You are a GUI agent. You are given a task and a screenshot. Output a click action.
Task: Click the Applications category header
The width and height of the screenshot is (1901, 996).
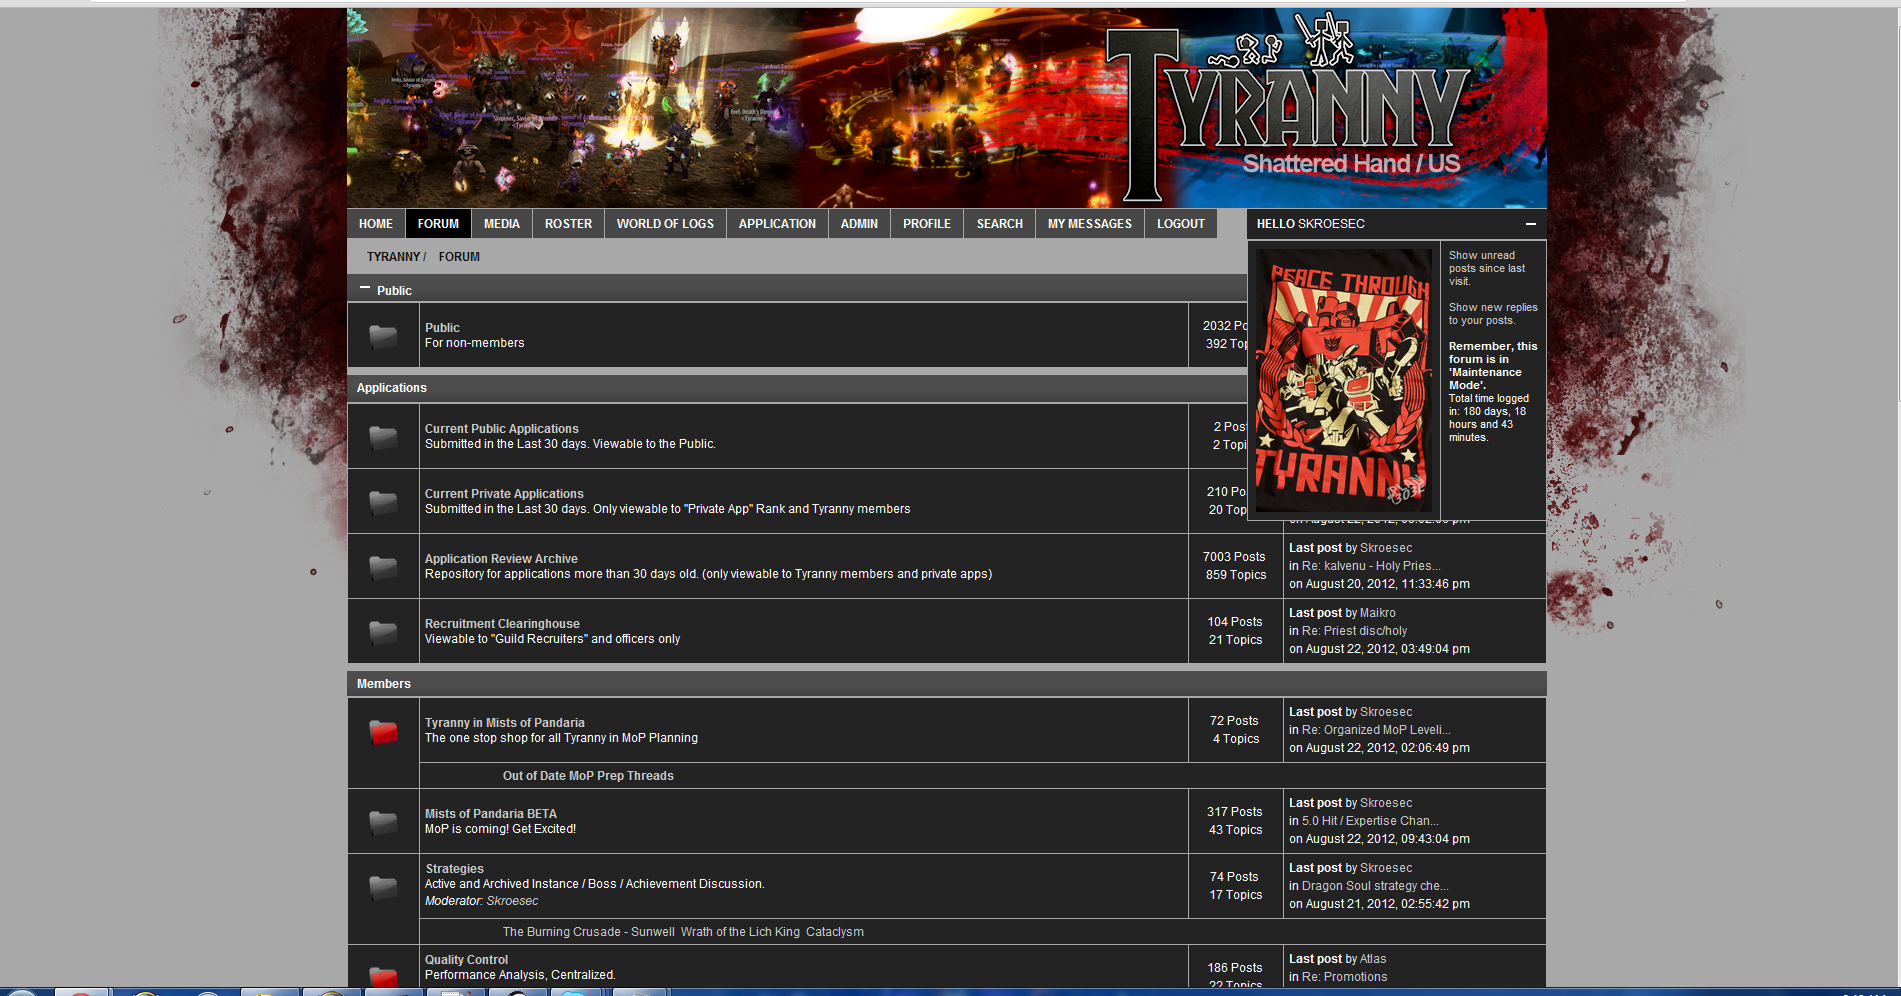coord(392,388)
